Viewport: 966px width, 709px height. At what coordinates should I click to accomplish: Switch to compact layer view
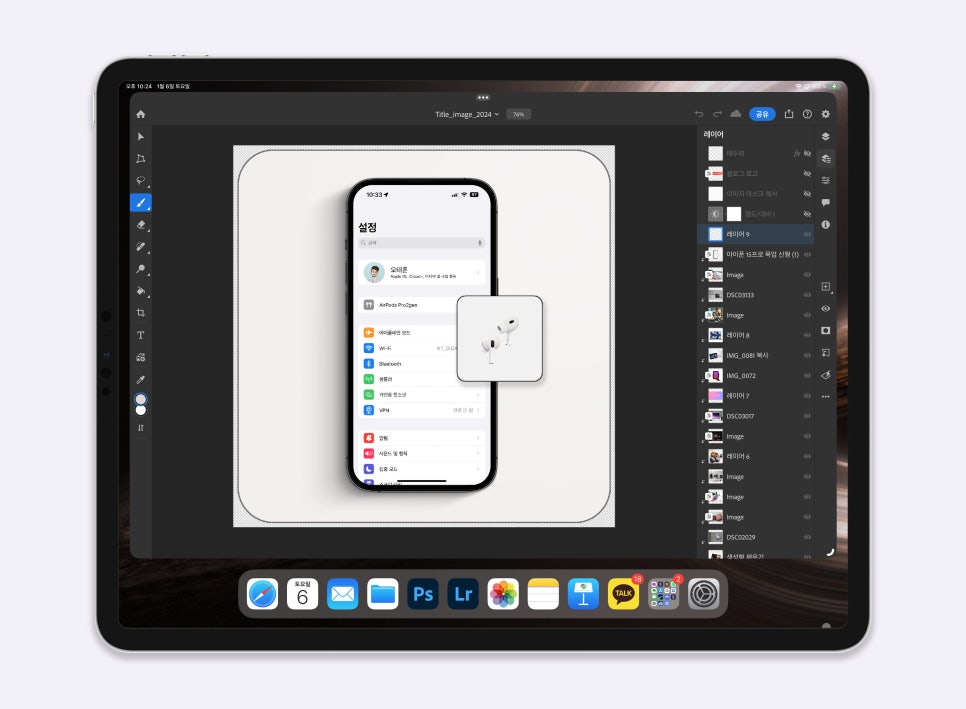pyautogui.click(x=826, y=137)
